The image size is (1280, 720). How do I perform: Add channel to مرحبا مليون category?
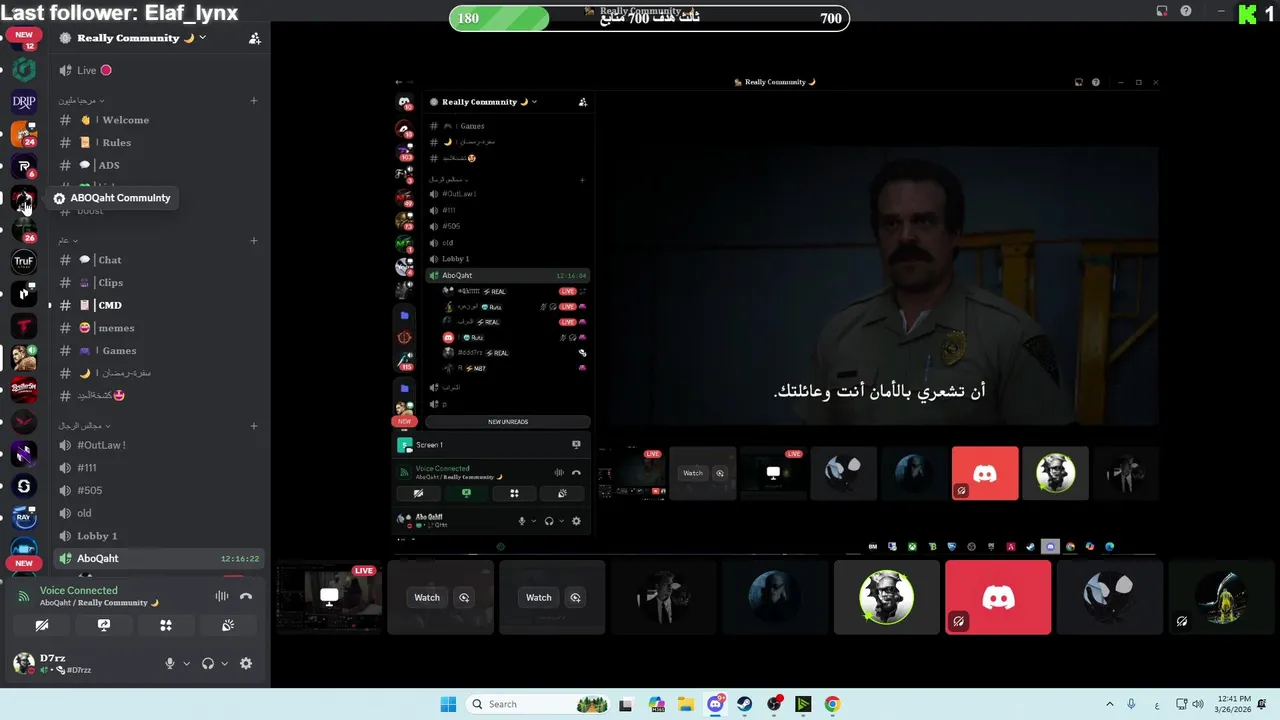tap(254, 100)
